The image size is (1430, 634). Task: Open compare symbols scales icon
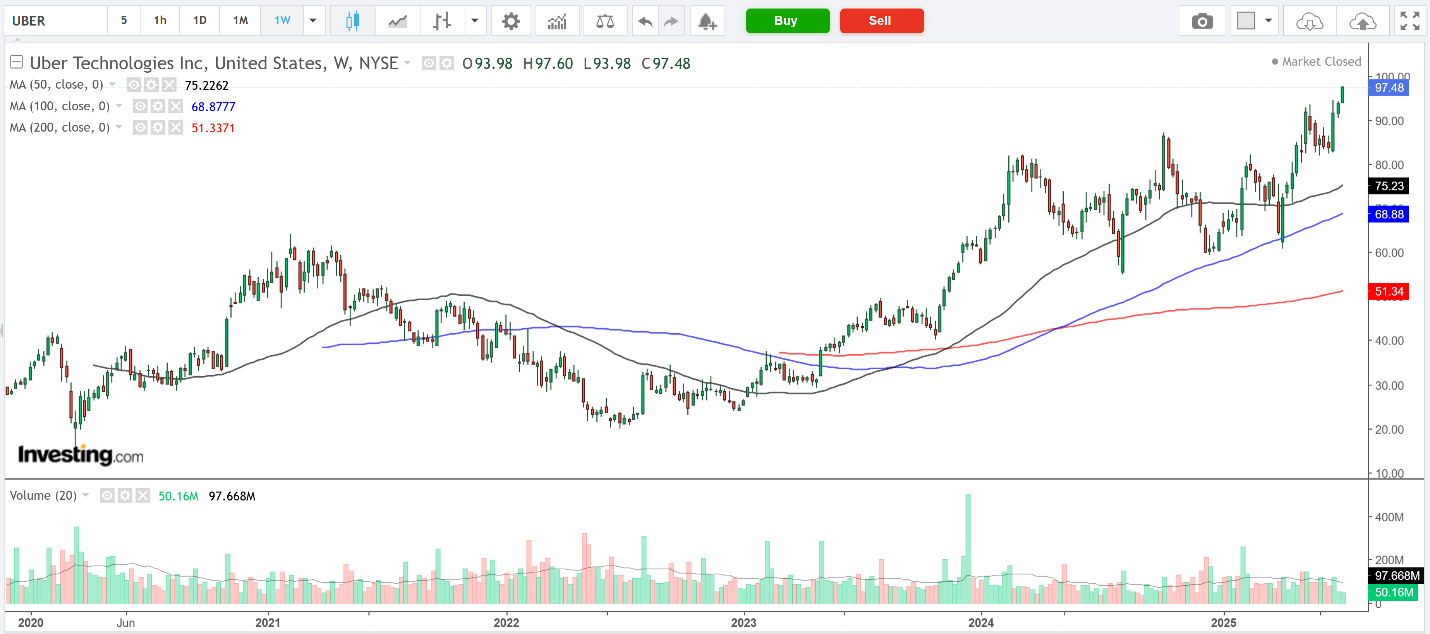coord(605,20)
